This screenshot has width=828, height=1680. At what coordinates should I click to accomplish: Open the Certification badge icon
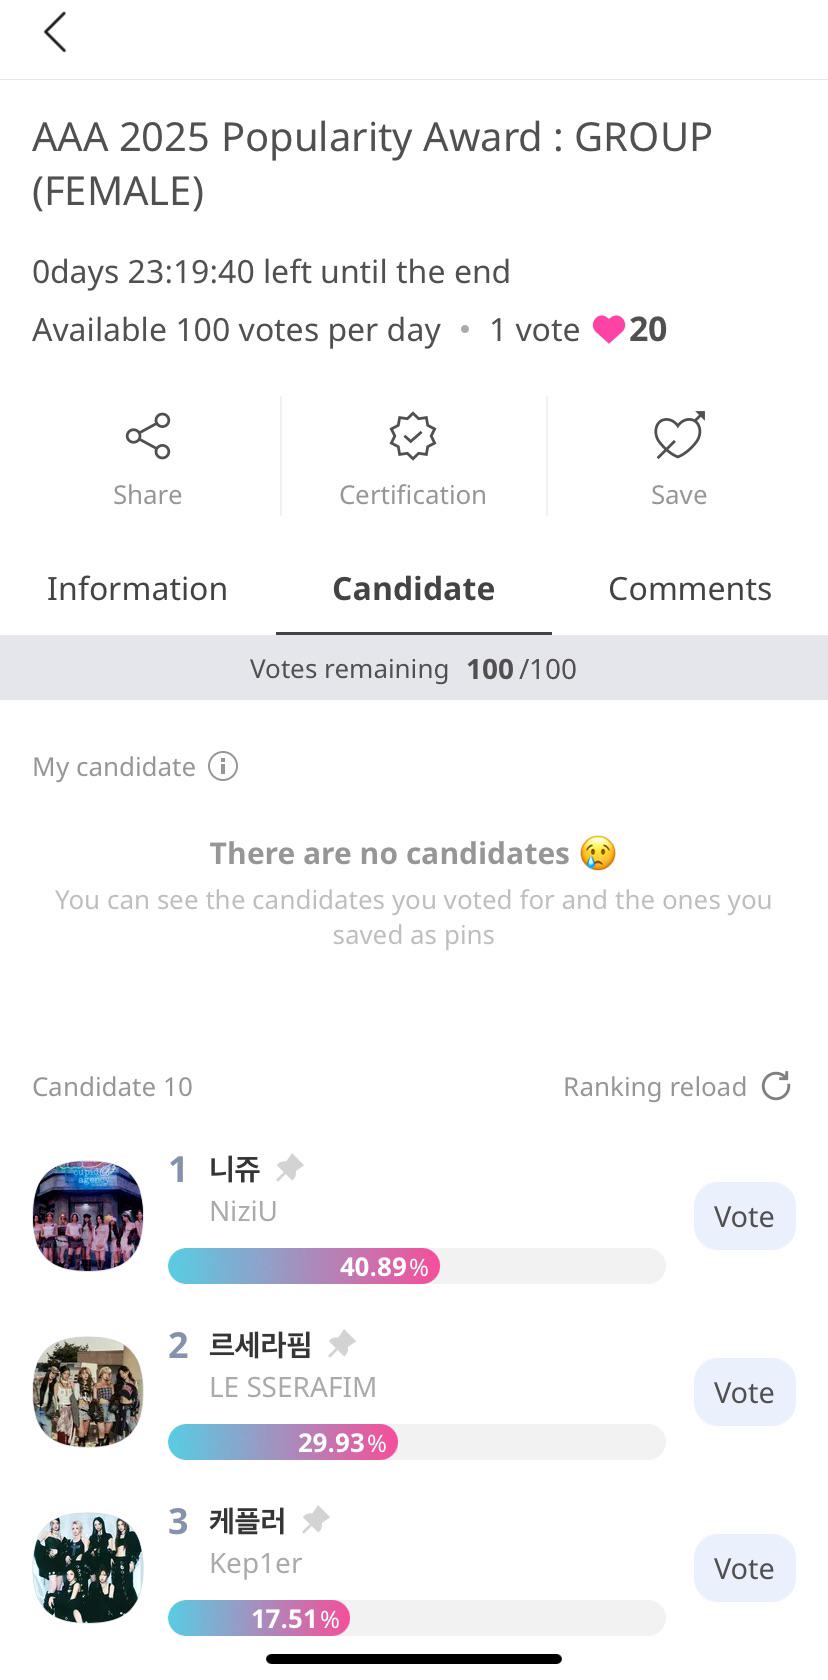(413, 436)
